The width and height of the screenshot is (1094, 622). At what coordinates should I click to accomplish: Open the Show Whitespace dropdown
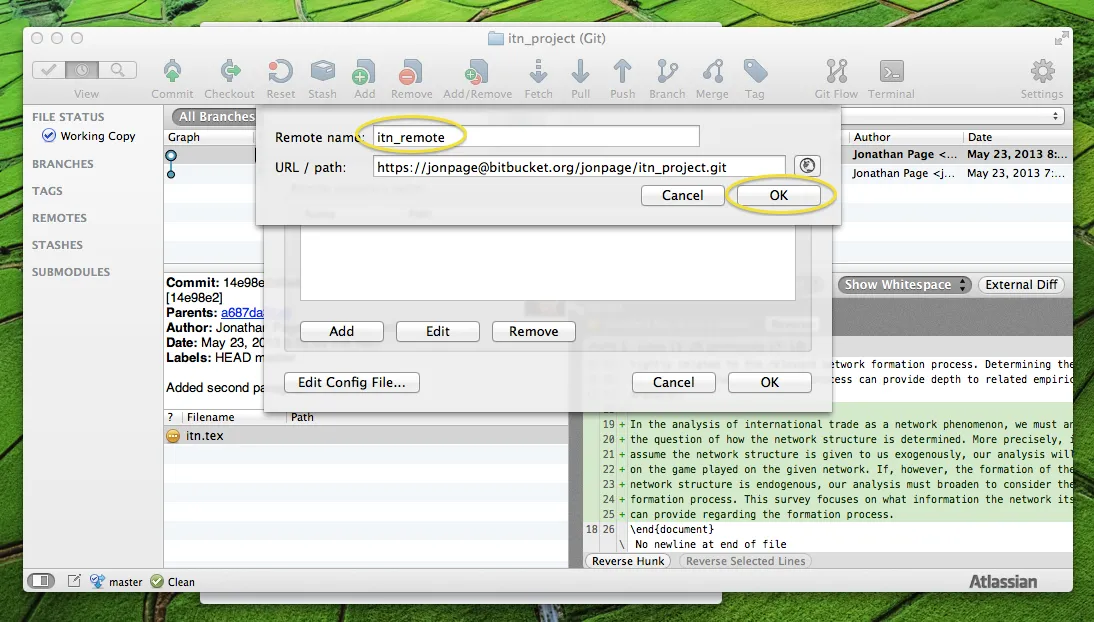point(902,284)
